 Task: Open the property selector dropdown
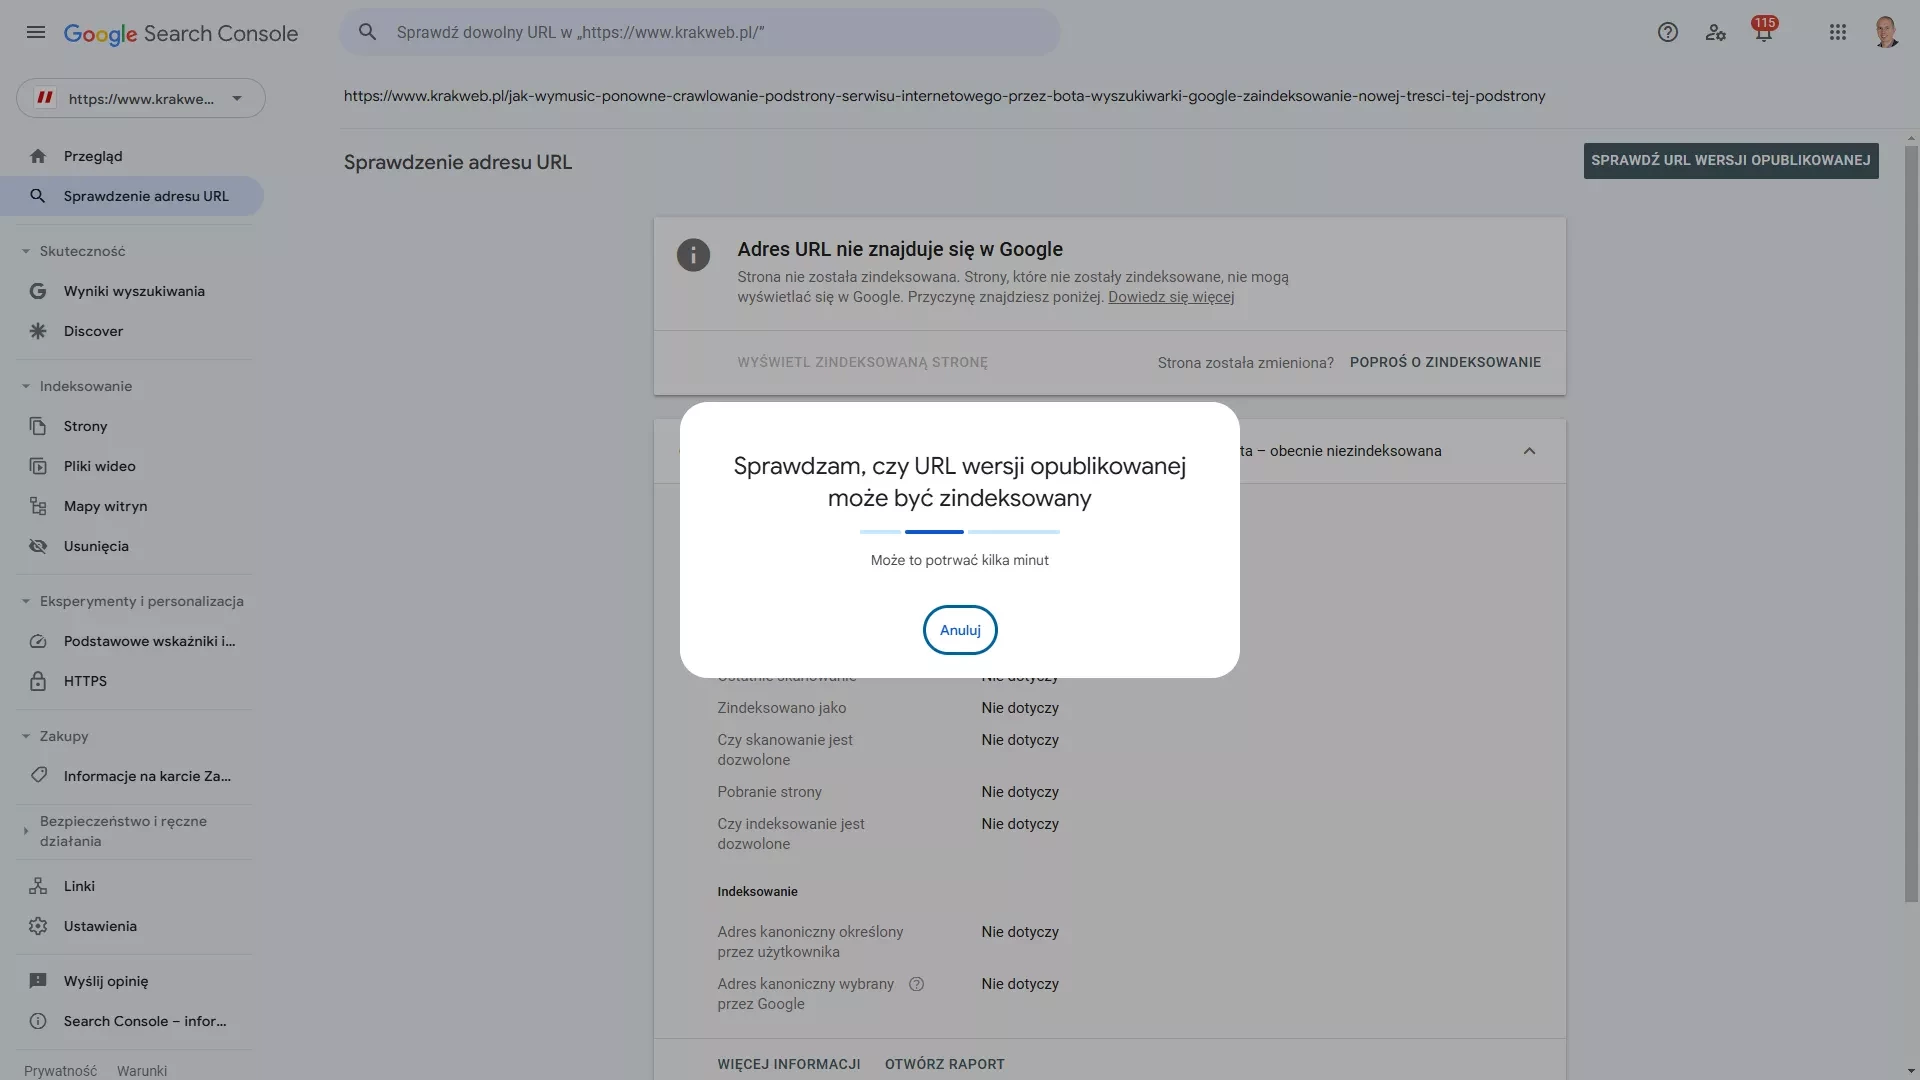[x=141, y=98]
